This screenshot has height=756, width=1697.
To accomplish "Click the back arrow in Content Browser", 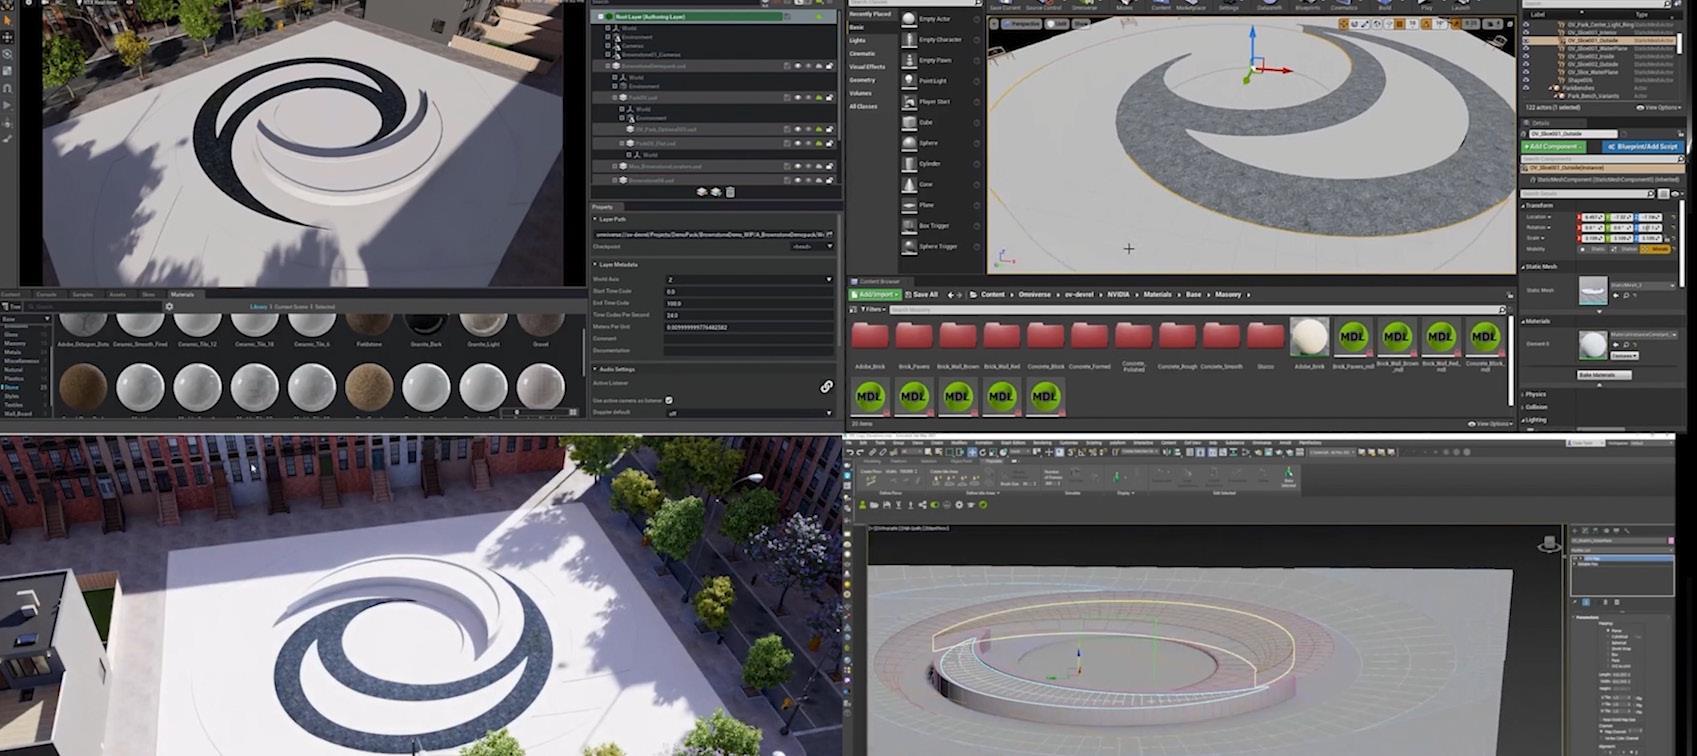I will tap(951, 295).
